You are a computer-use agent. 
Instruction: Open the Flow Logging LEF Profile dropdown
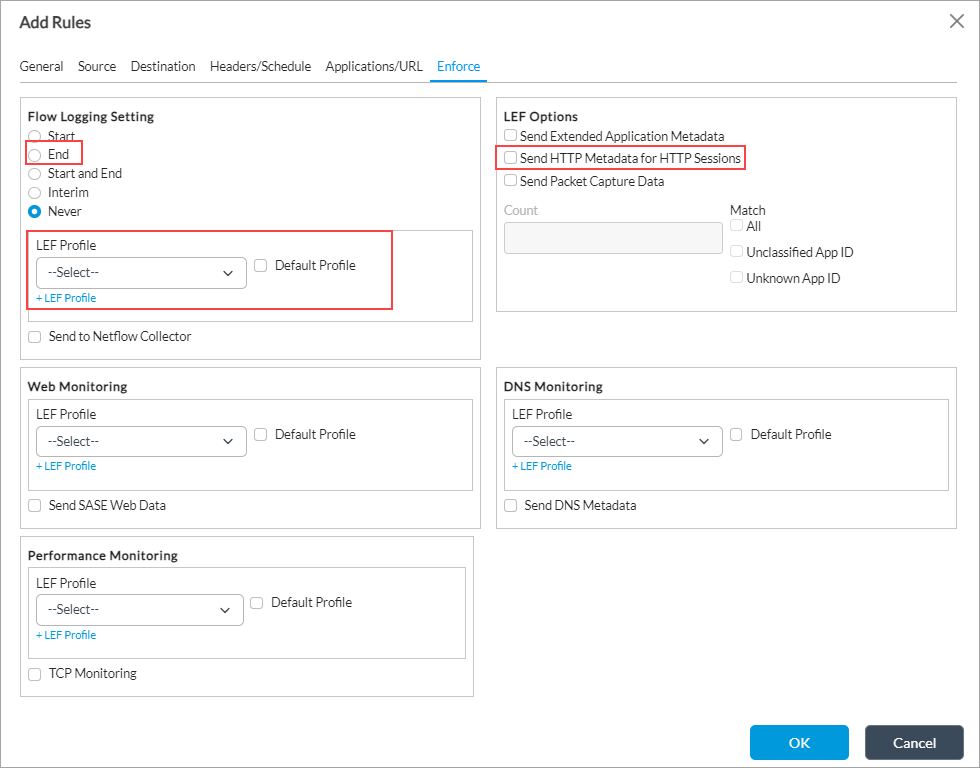pos(141,273)
